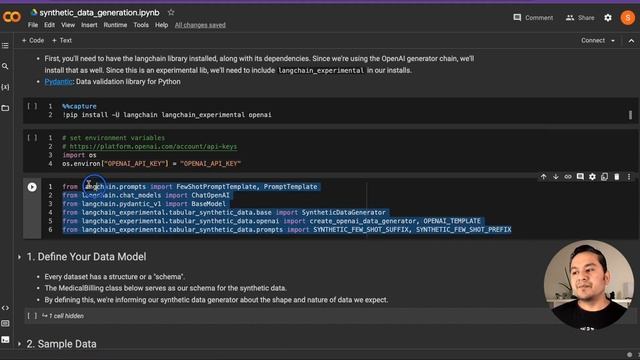The width and height of the screenshot is (640, 360).
Task: Open the File menu
Action: pyautogui.click(x=33, y=25)
